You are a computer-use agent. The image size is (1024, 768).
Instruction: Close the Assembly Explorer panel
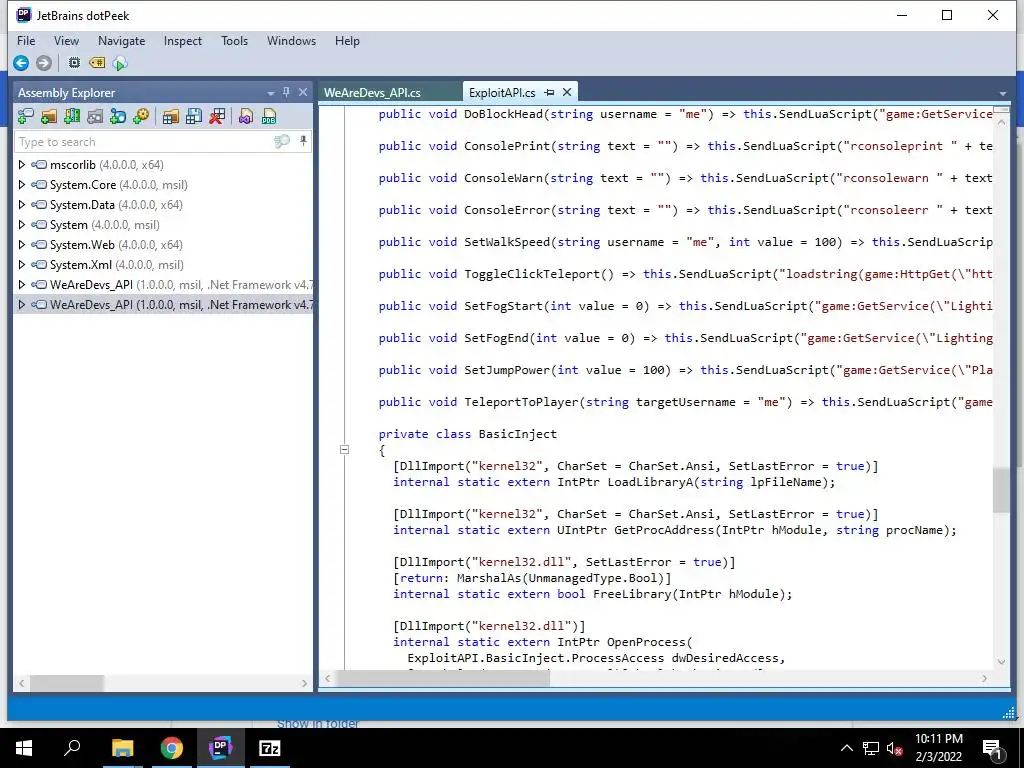coord(302,93)
